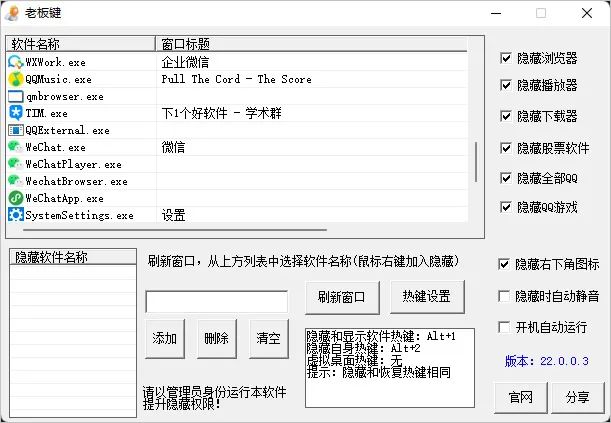Viewport: 611px width, 423px height.
Task: Click the 删除 button
Action: 217,338
